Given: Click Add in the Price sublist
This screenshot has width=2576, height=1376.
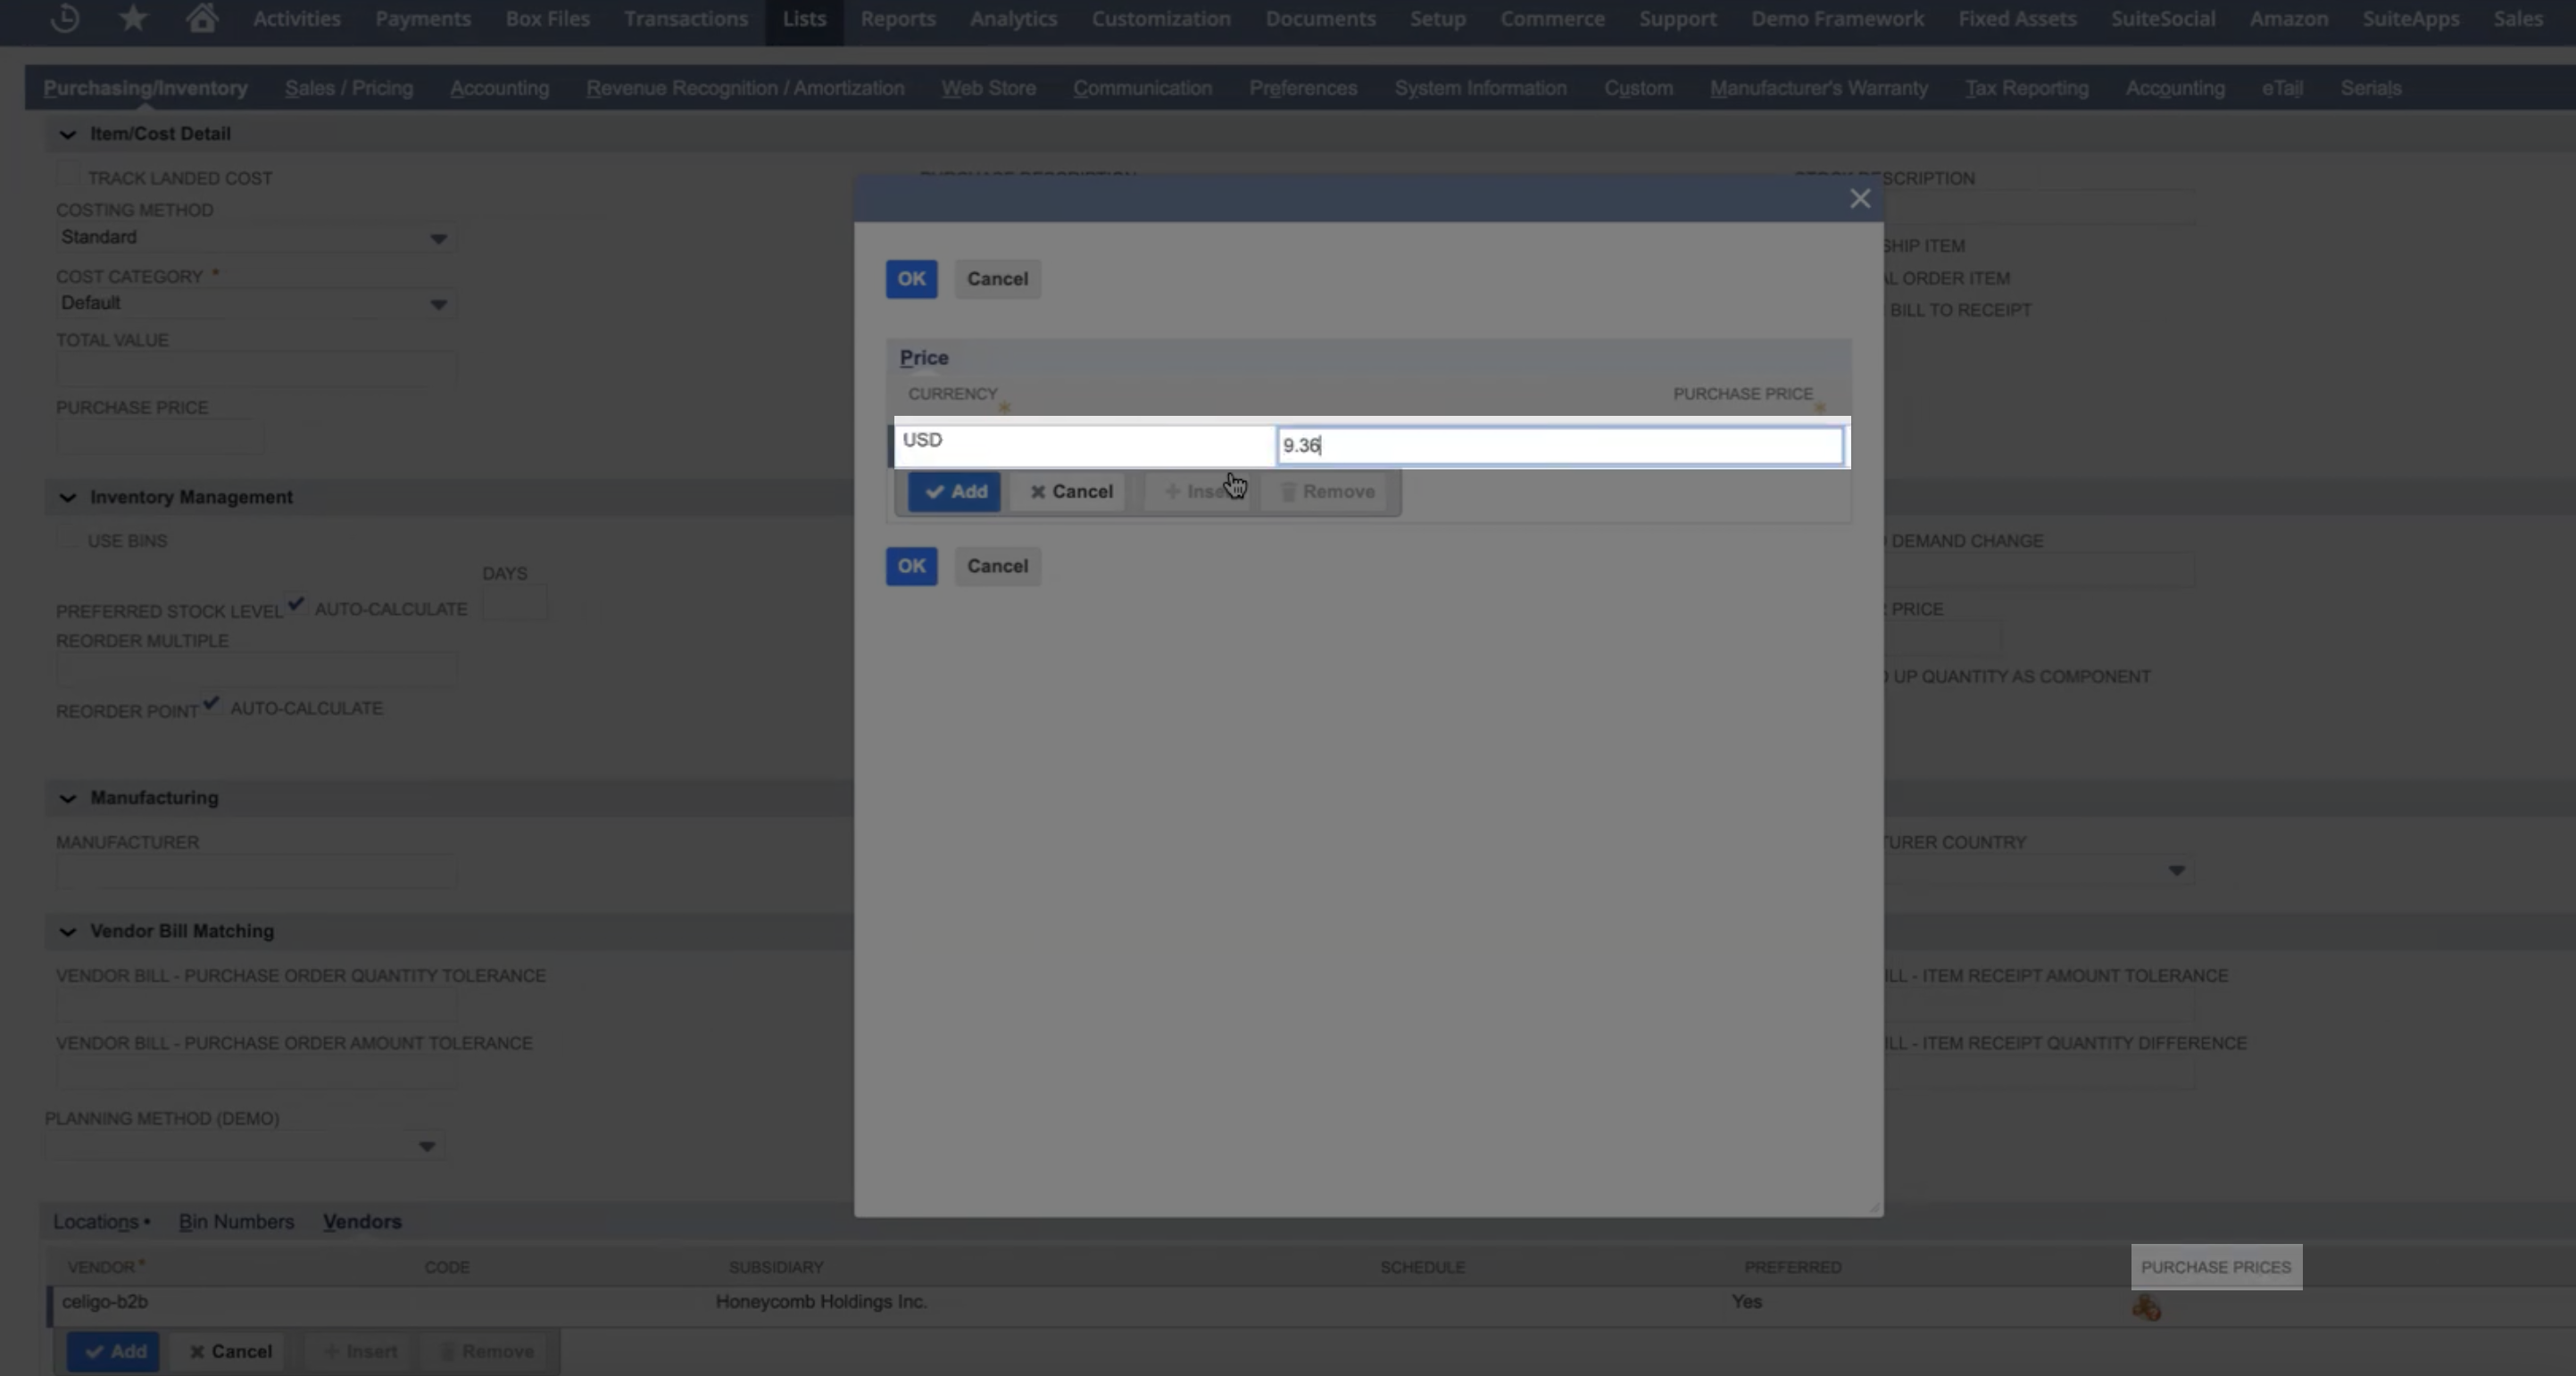Looking at the screenshot, I should pyautogui.click(x=954, y=491).
